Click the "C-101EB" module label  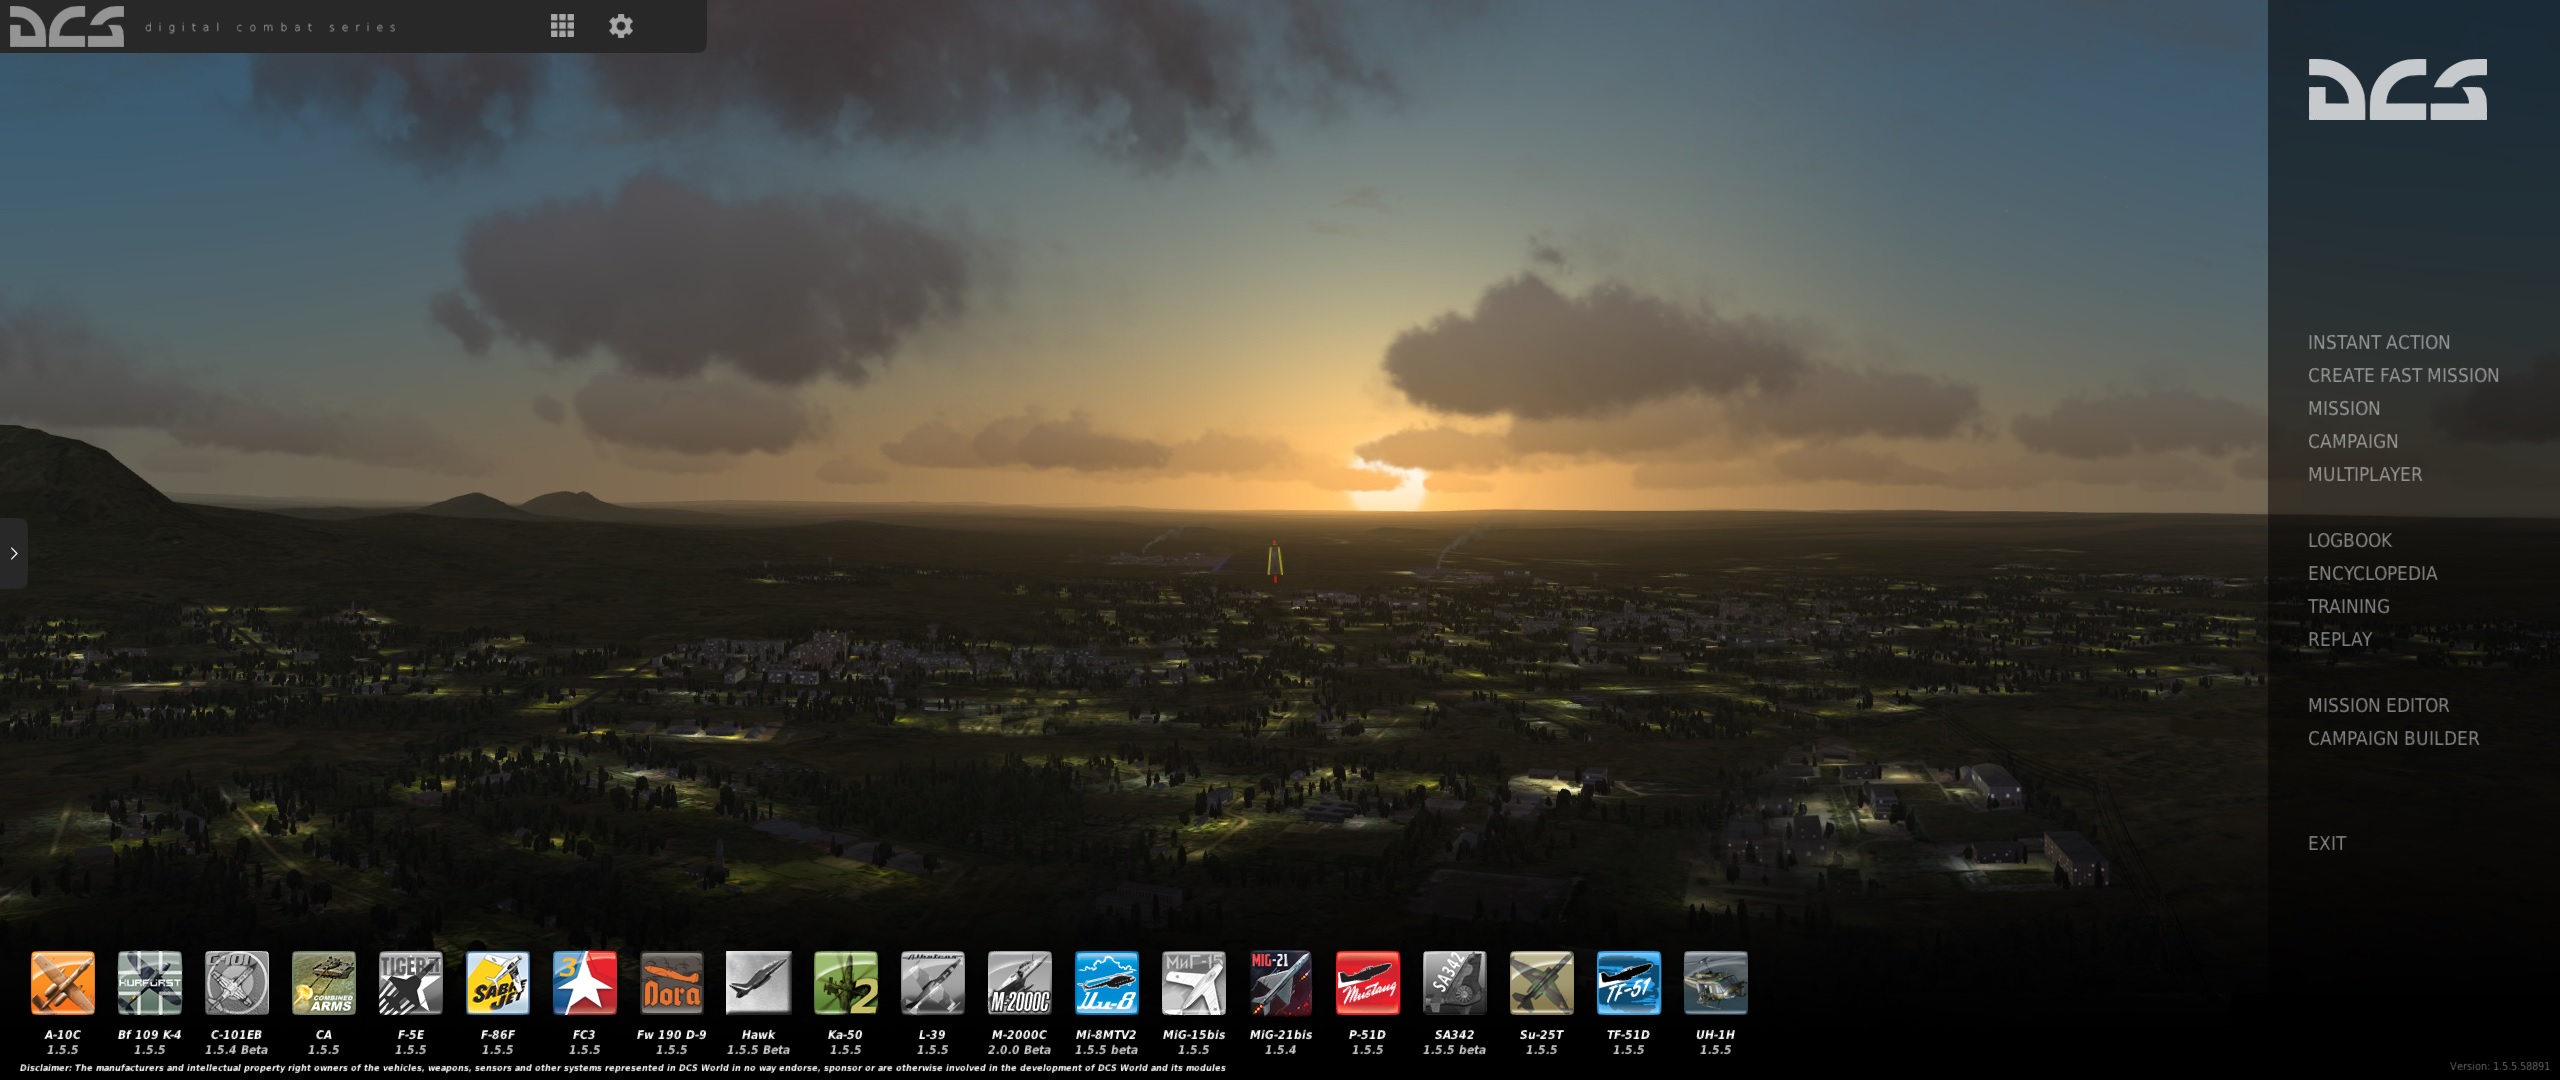(x=236, y=1035)
